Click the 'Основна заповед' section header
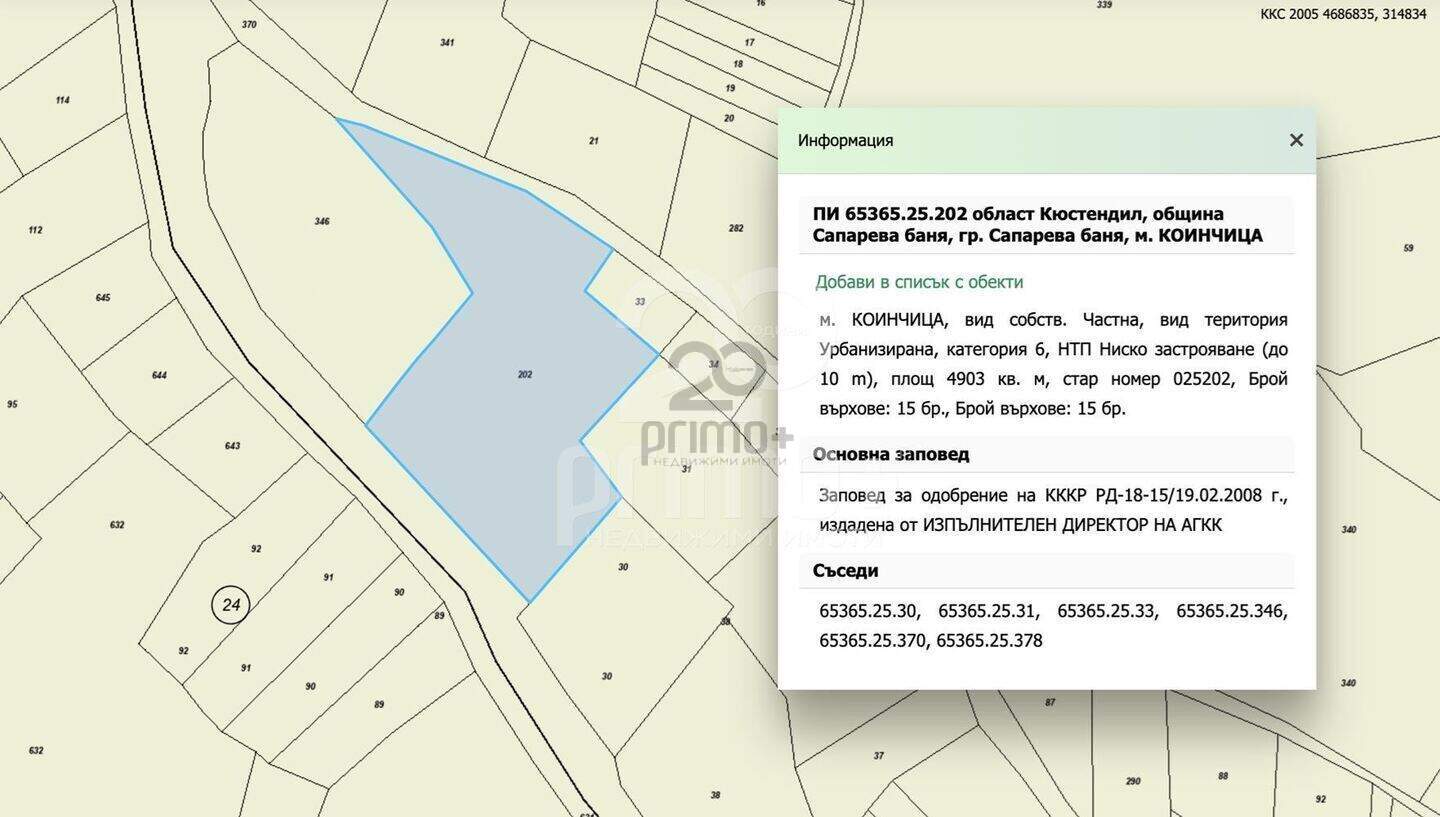The height and width of the screenshot is (817, 1440). coord(891,454)
